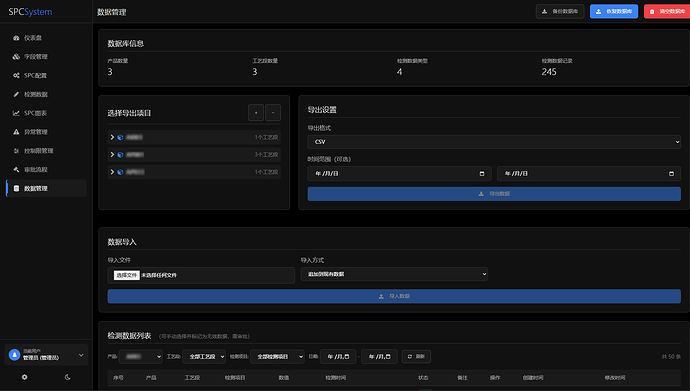Open settings gear at sidebar bottom

tap(25, 377)
